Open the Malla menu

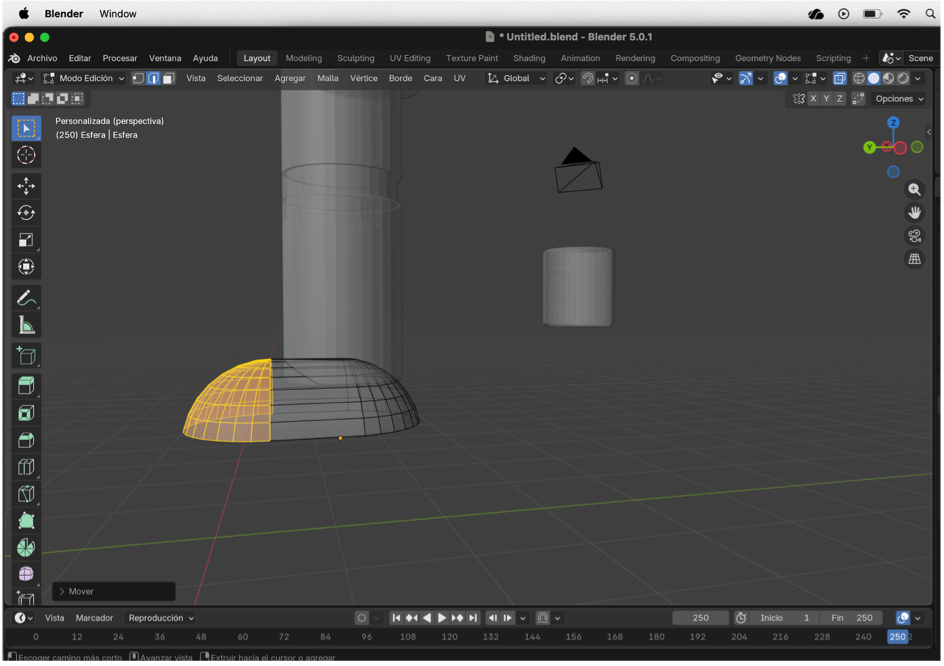[x=328, y=78]
